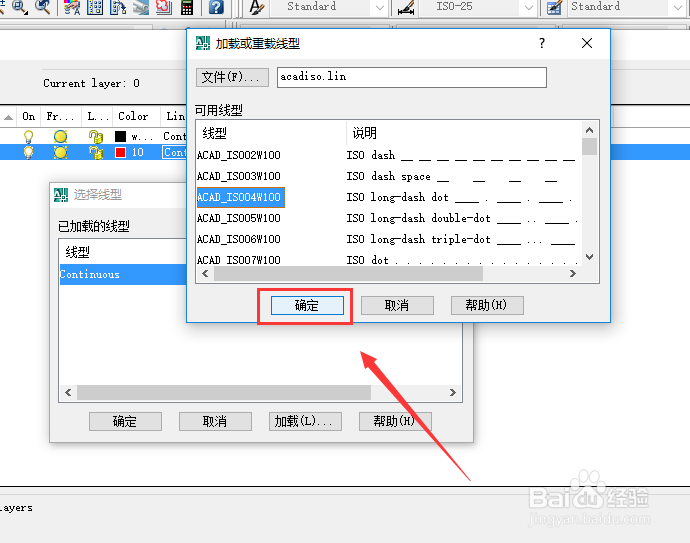Click the red color swatch of selected layer
690x543 pixels.
[120, 152]
